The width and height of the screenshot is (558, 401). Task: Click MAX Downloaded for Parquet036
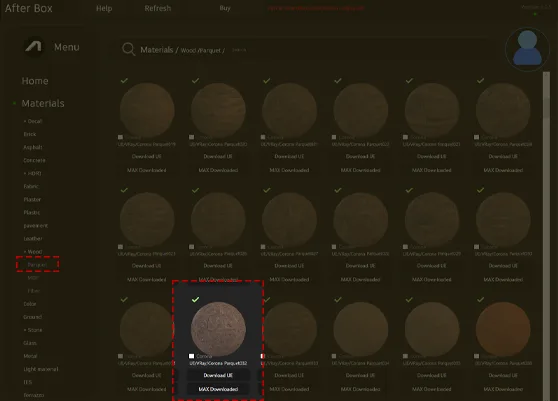(x=503, y=389)
